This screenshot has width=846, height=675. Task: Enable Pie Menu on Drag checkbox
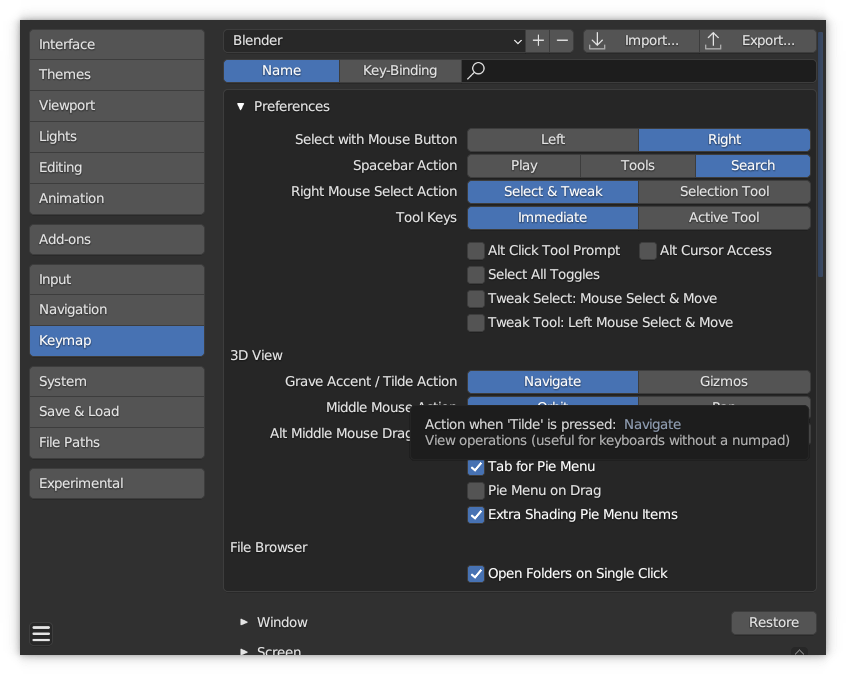coord(476,490)
